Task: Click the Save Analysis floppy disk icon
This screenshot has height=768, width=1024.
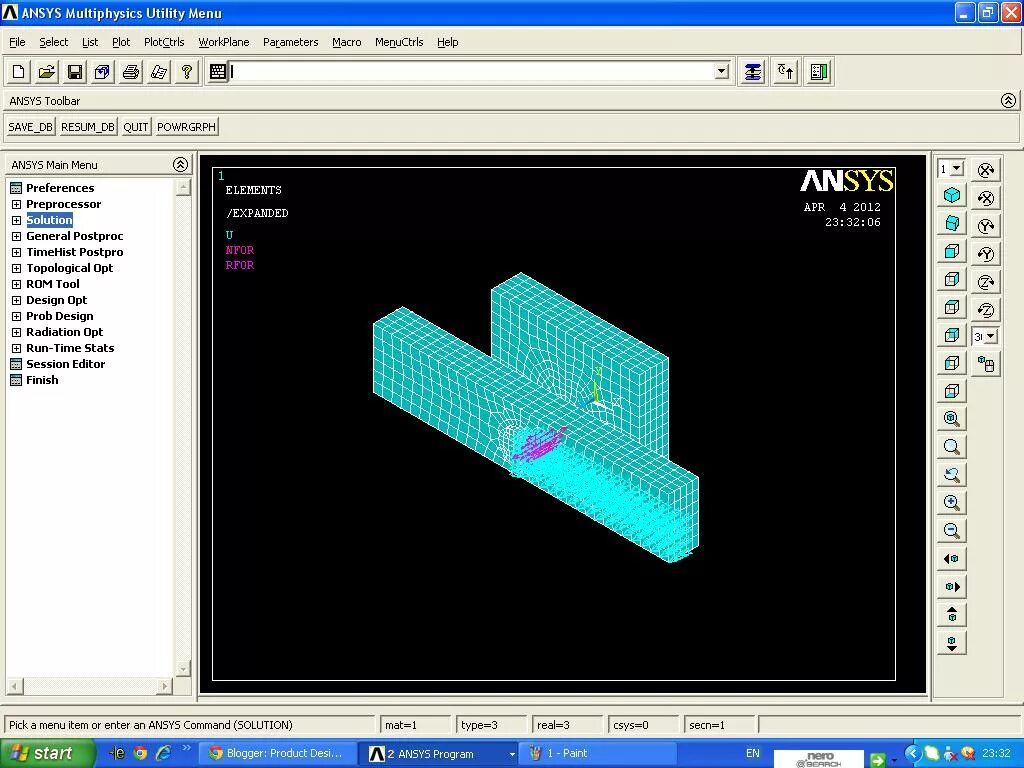Action: (75, 72)
